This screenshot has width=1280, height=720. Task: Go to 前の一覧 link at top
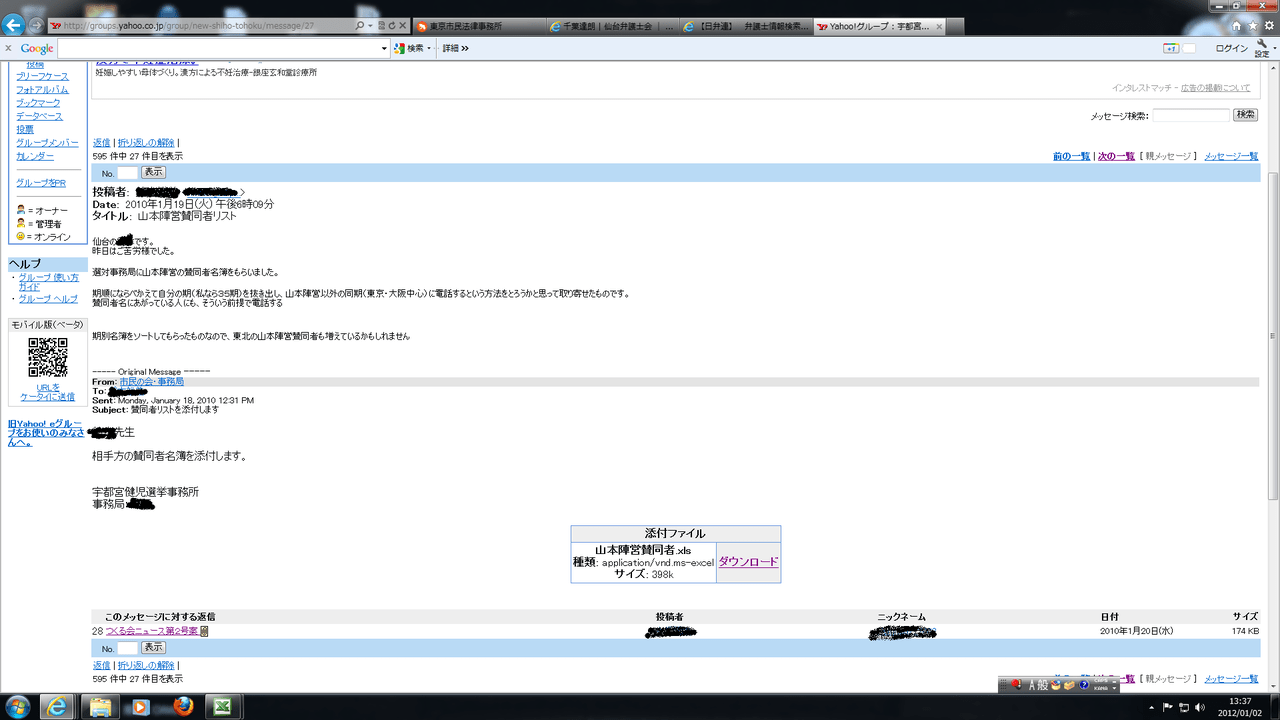(1071, 156)
